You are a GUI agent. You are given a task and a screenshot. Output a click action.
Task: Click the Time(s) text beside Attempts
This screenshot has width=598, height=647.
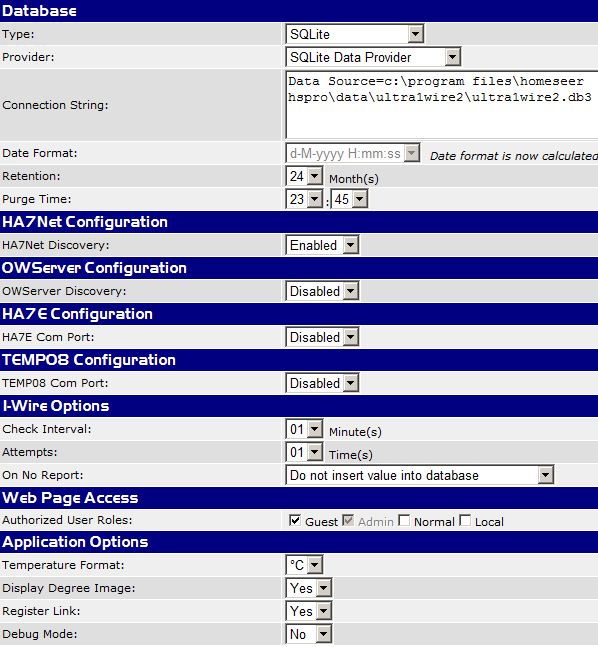(351, 455)
